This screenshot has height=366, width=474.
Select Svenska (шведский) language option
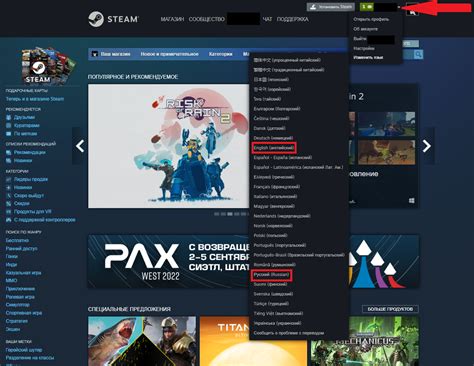coord(273,294)
